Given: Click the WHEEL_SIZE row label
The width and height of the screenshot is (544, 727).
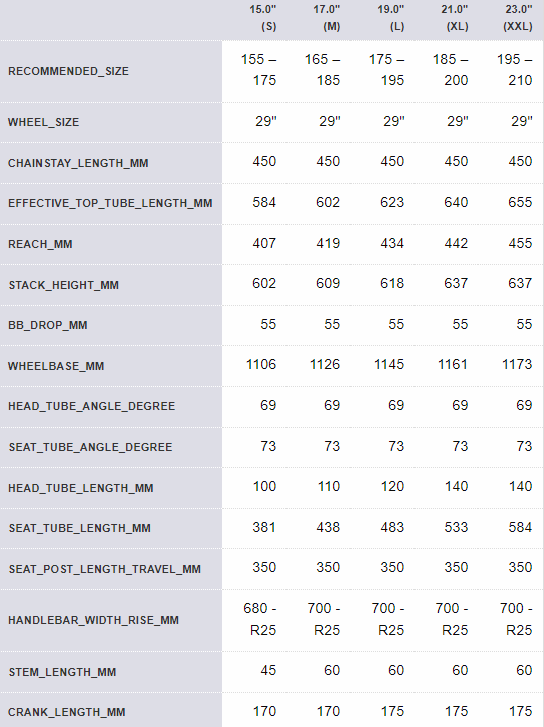Looking at the screenshot, I should tap(44, 122).
